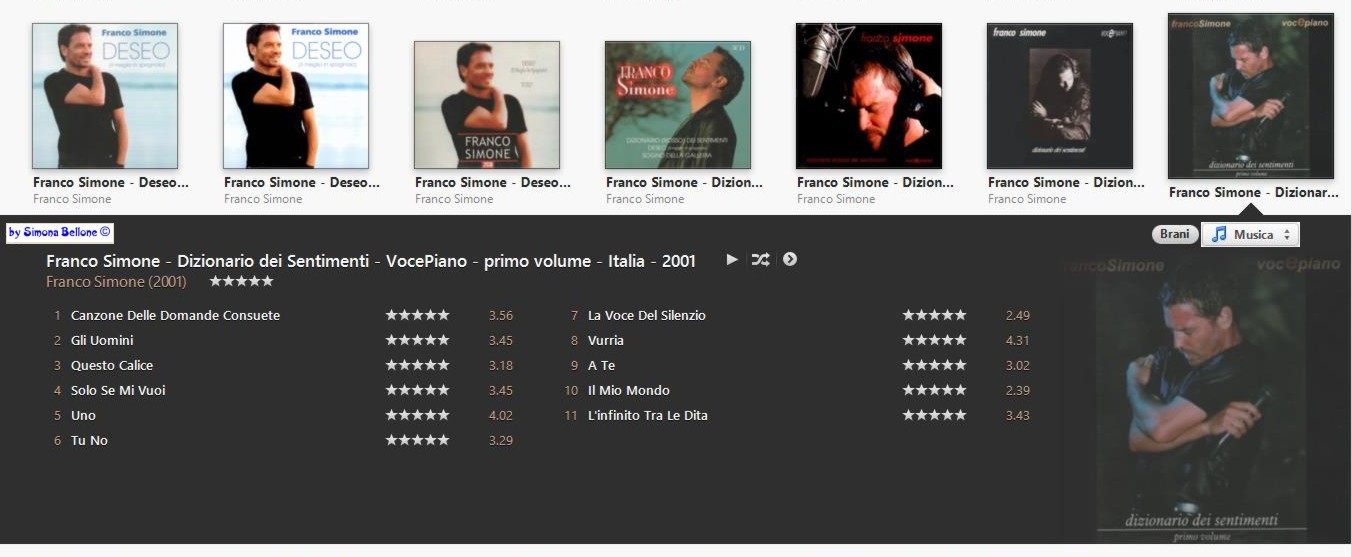Open the studio microphone album cover
Screen dimensions: 1352x557
869,96
